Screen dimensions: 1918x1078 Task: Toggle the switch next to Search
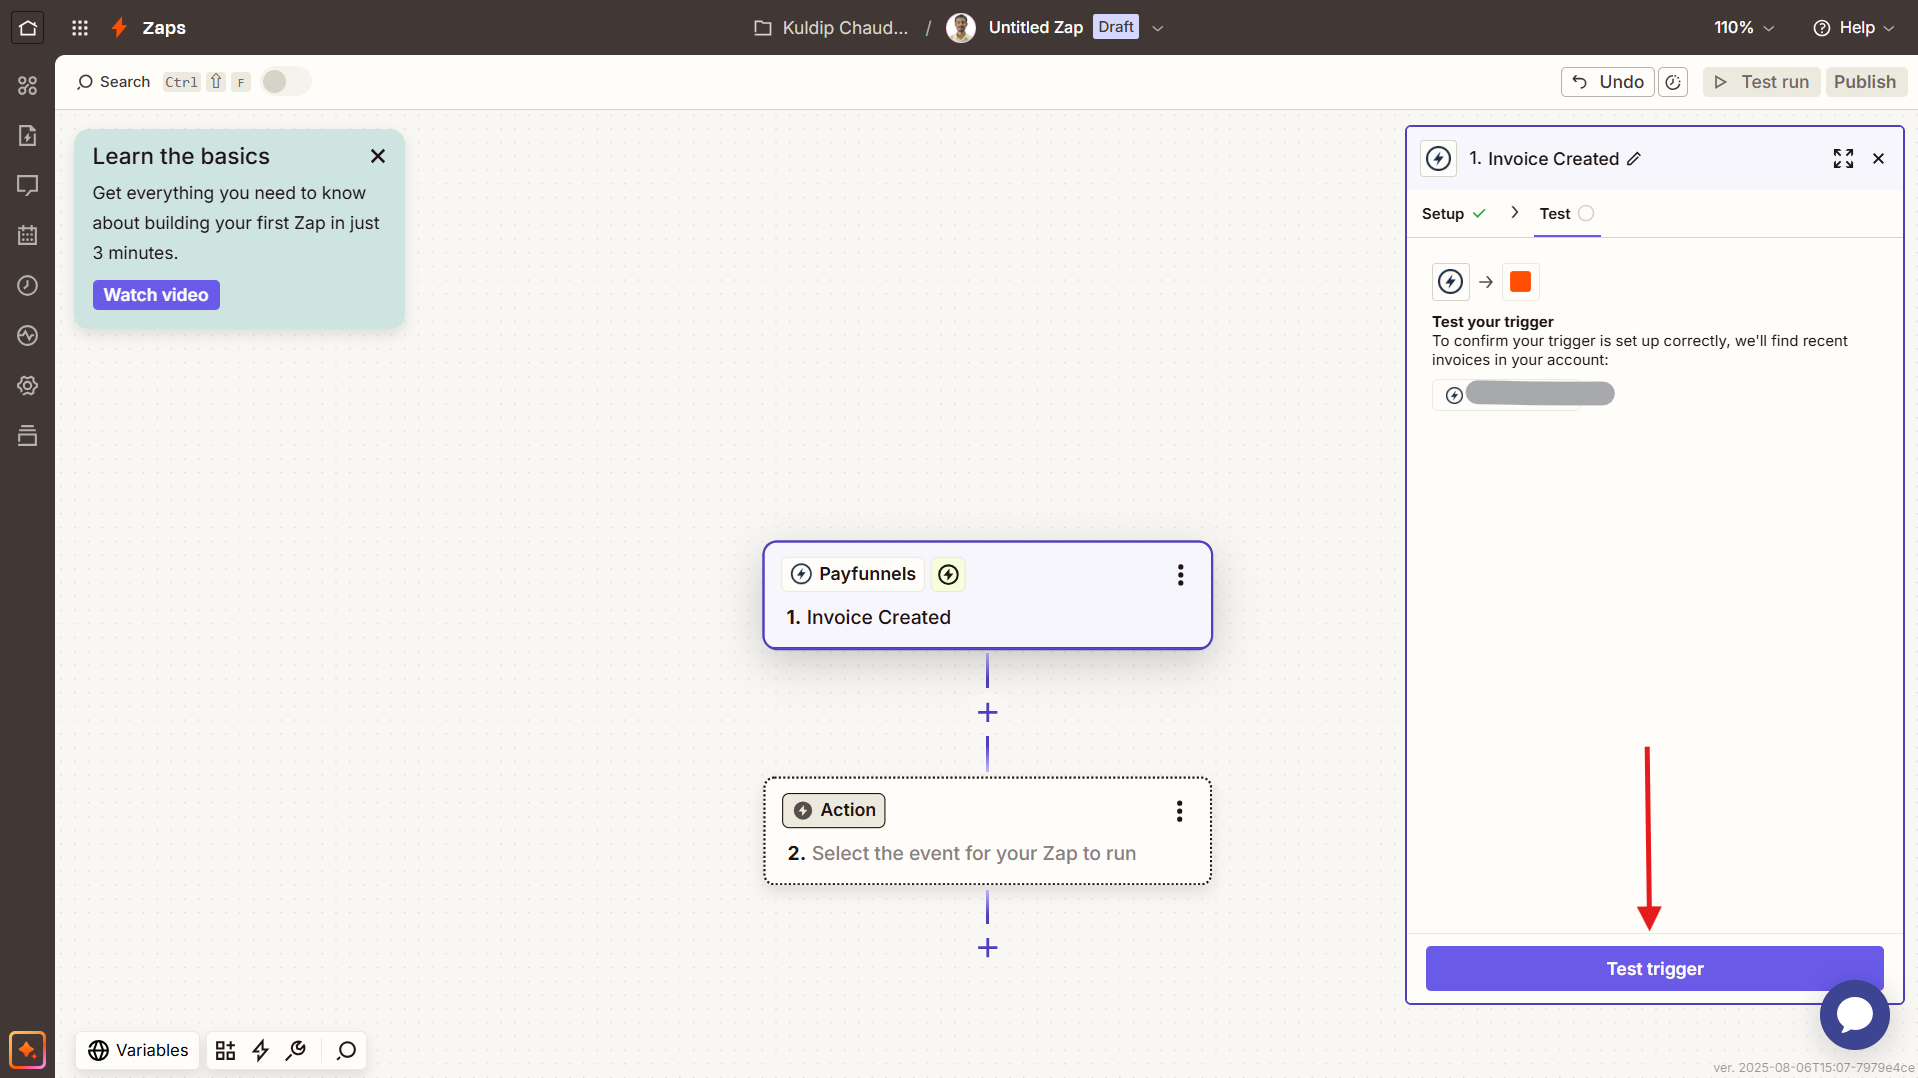pos(286,82)
